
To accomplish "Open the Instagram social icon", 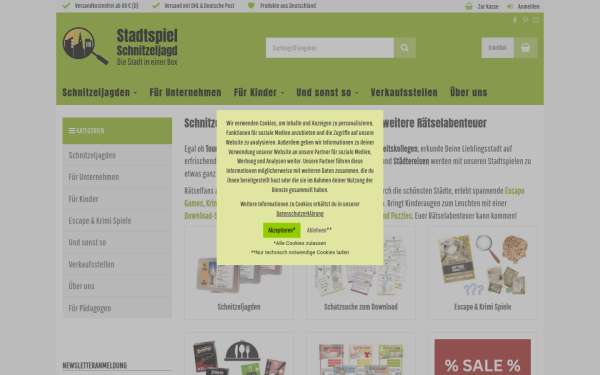I will [x=536, y=20].
